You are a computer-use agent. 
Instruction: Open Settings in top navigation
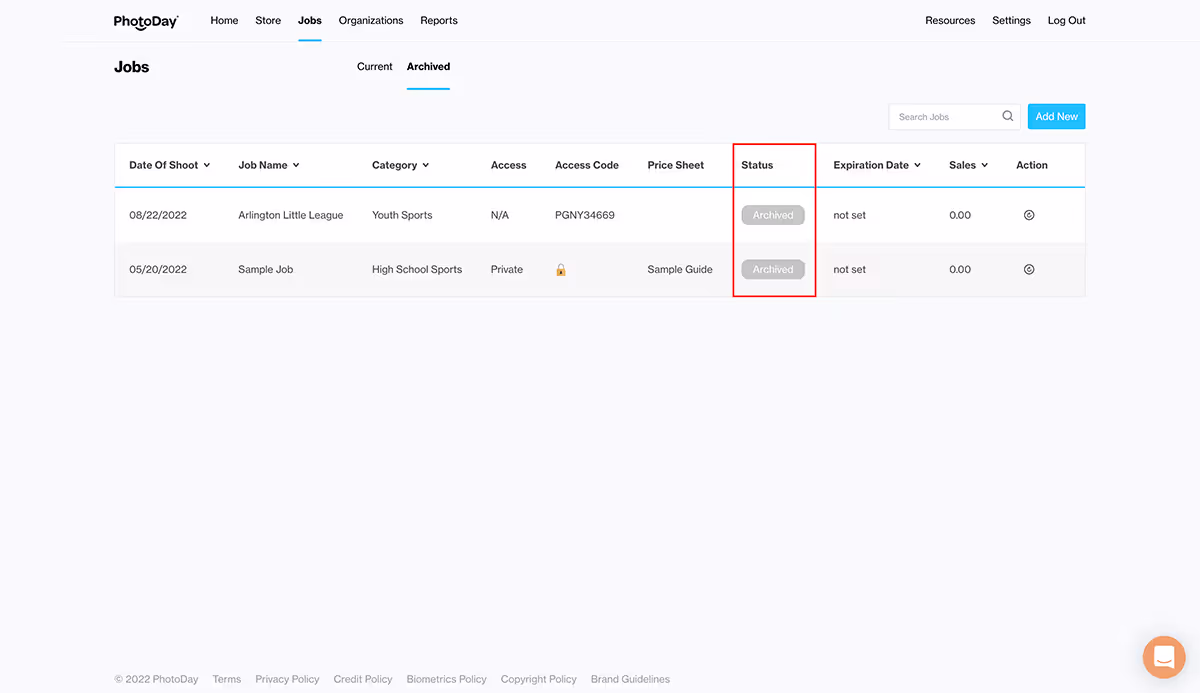click(x=1011, y=20)
